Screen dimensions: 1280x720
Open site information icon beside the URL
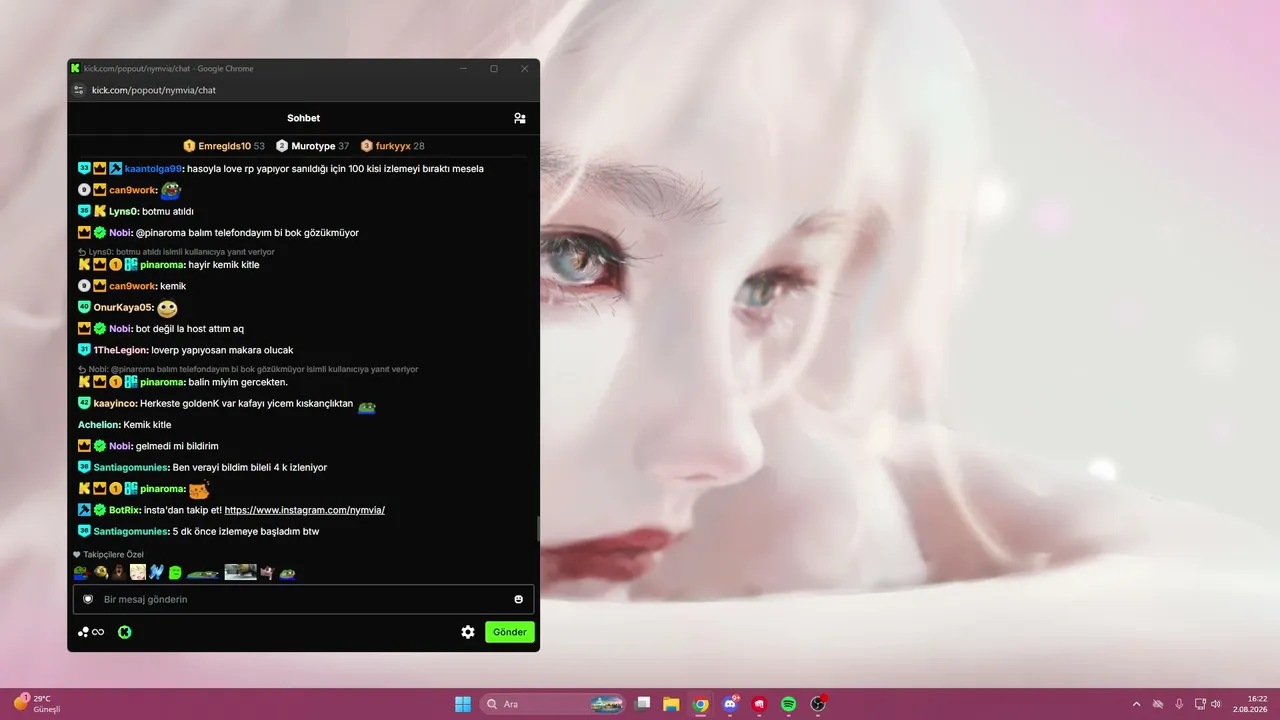(79, 90)
